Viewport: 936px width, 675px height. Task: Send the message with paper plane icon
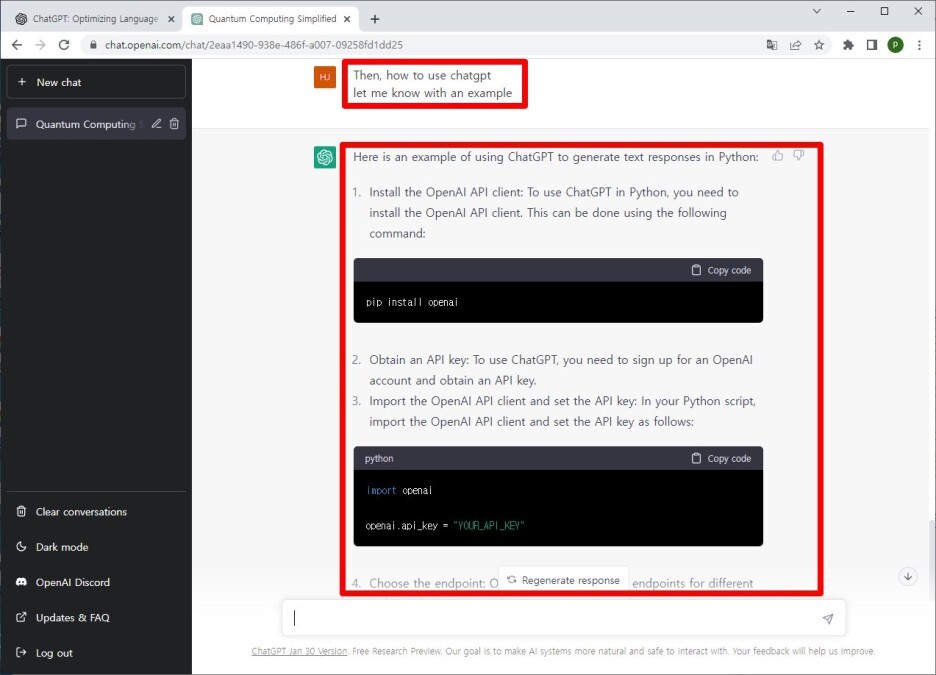click(x=827, y=618)
